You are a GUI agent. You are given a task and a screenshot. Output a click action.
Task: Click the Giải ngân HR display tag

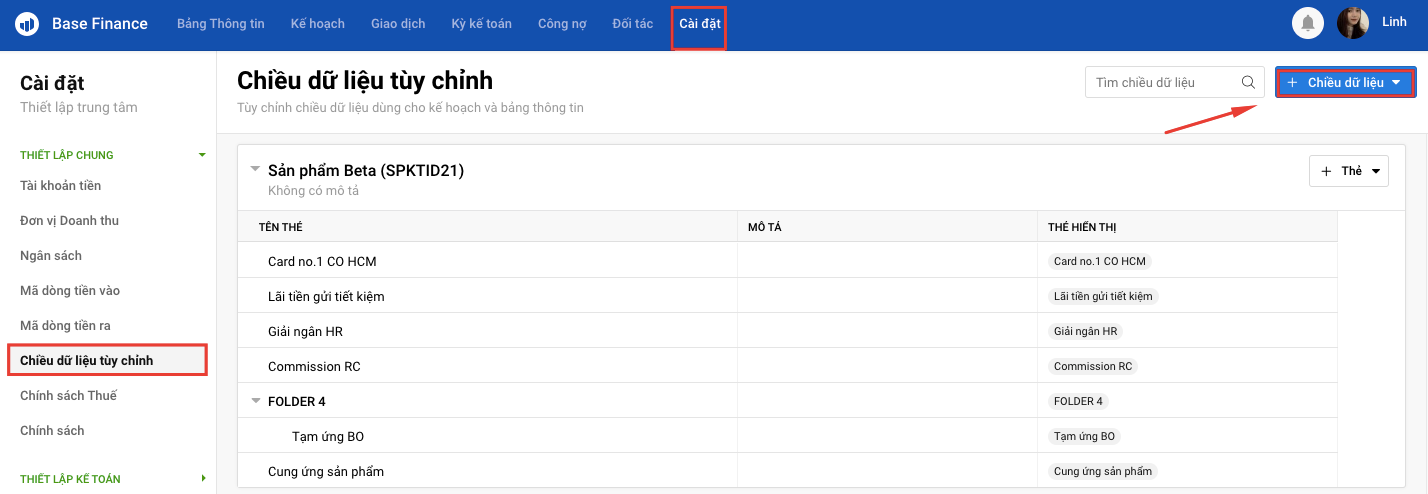[x=1086, y=331]
